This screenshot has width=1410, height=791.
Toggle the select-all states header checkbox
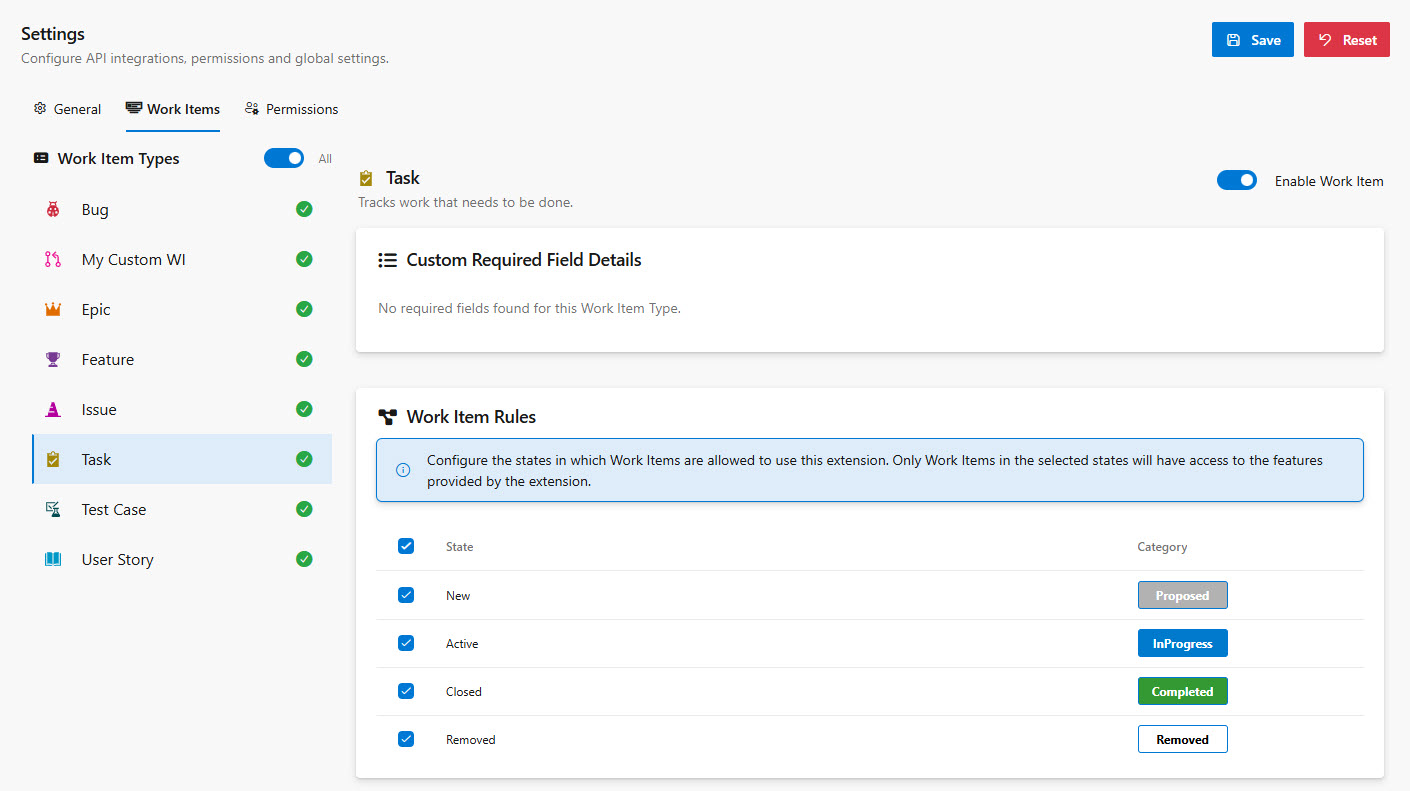point(406,546)
